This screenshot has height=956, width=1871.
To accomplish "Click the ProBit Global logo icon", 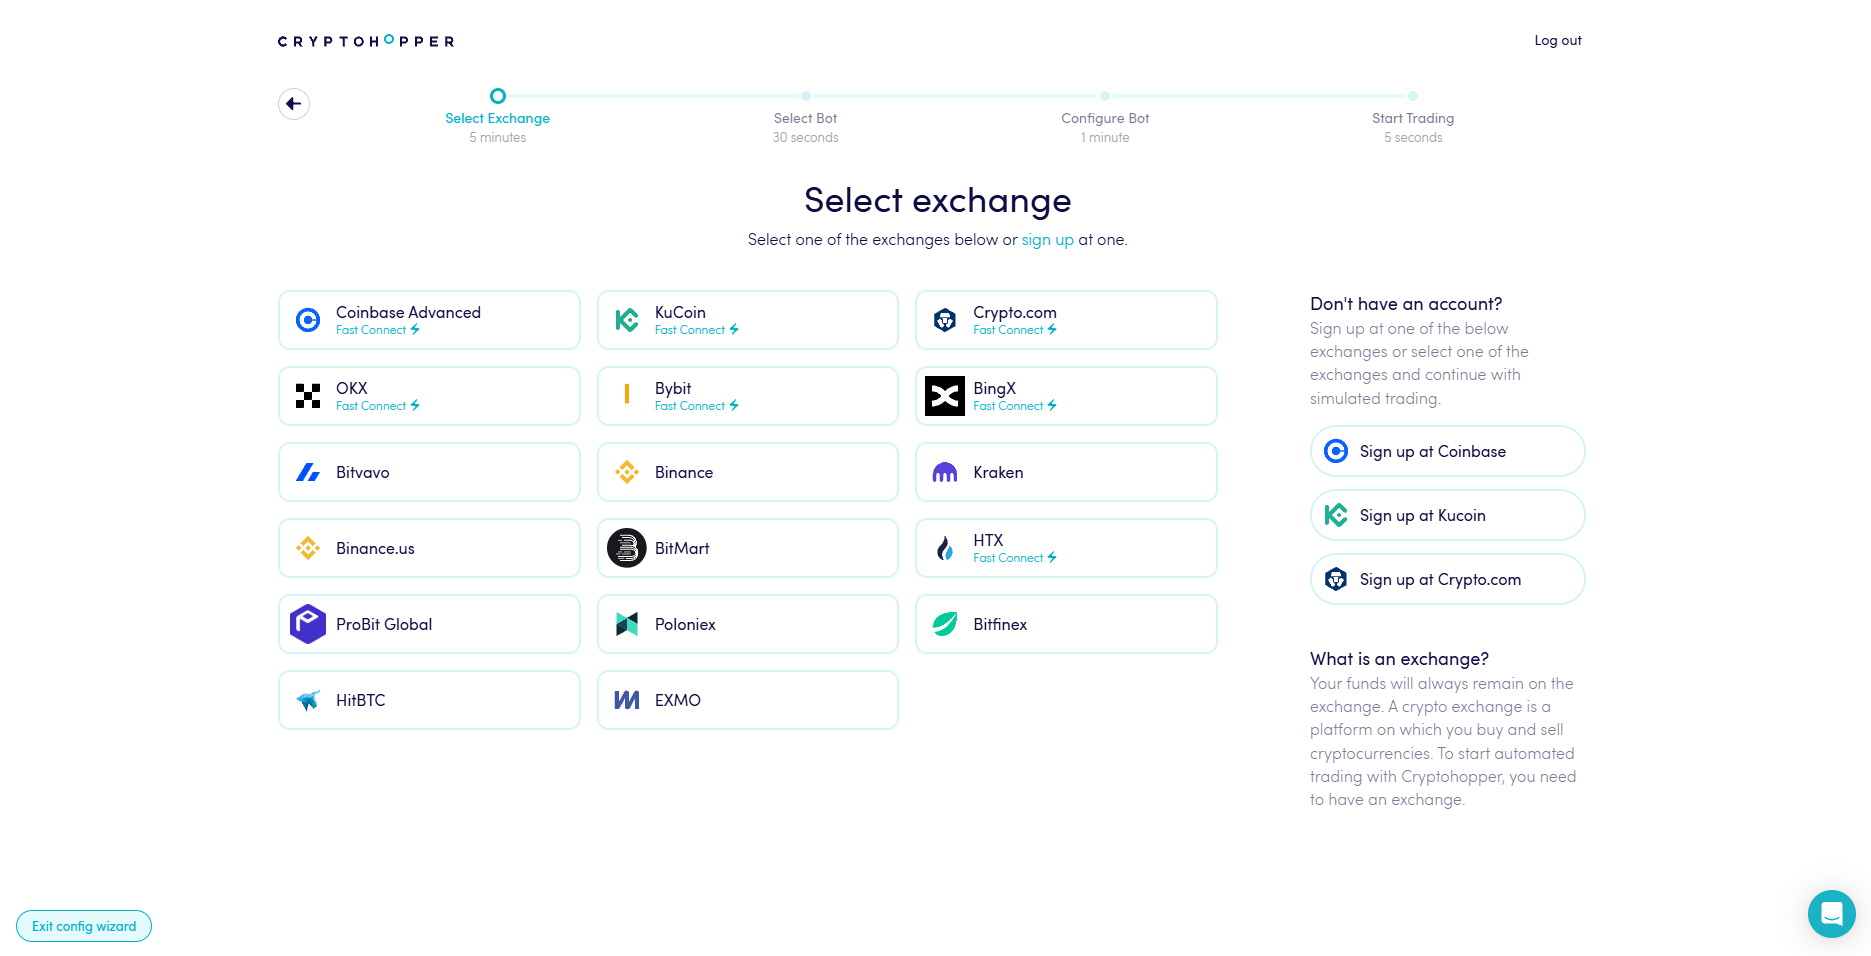I will [308, 624].
